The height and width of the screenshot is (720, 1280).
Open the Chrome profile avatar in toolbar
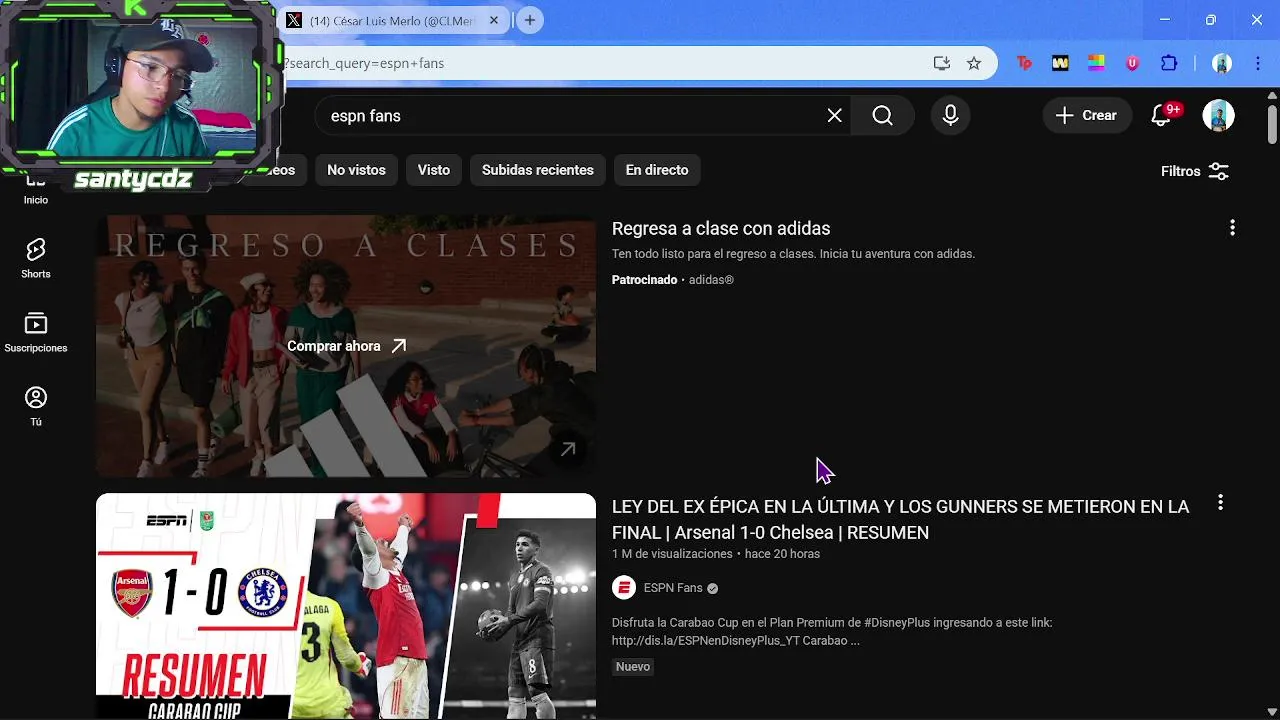(x=1222, y=63)
